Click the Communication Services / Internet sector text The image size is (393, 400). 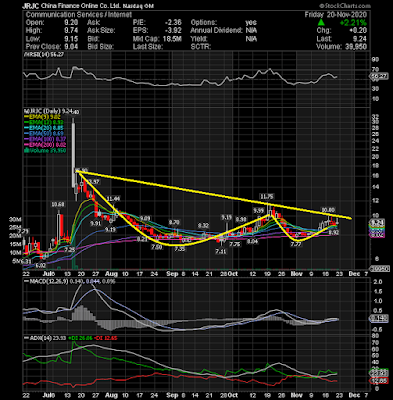(79, 15)
